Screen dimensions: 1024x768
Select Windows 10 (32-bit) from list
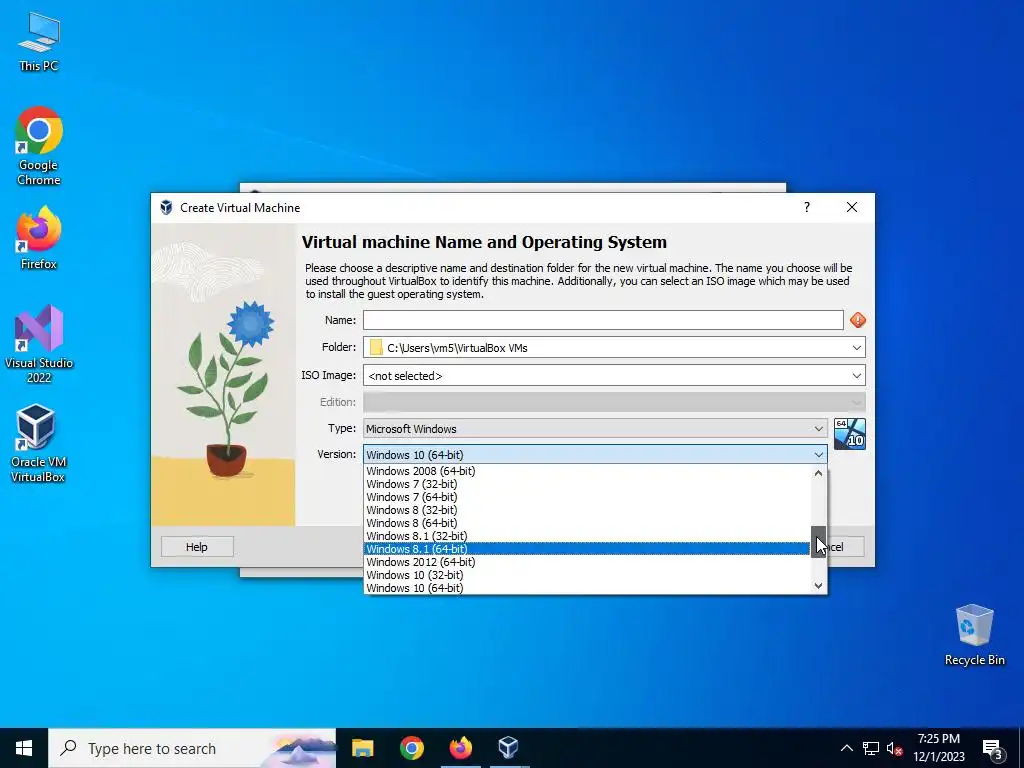click(586, 575)
